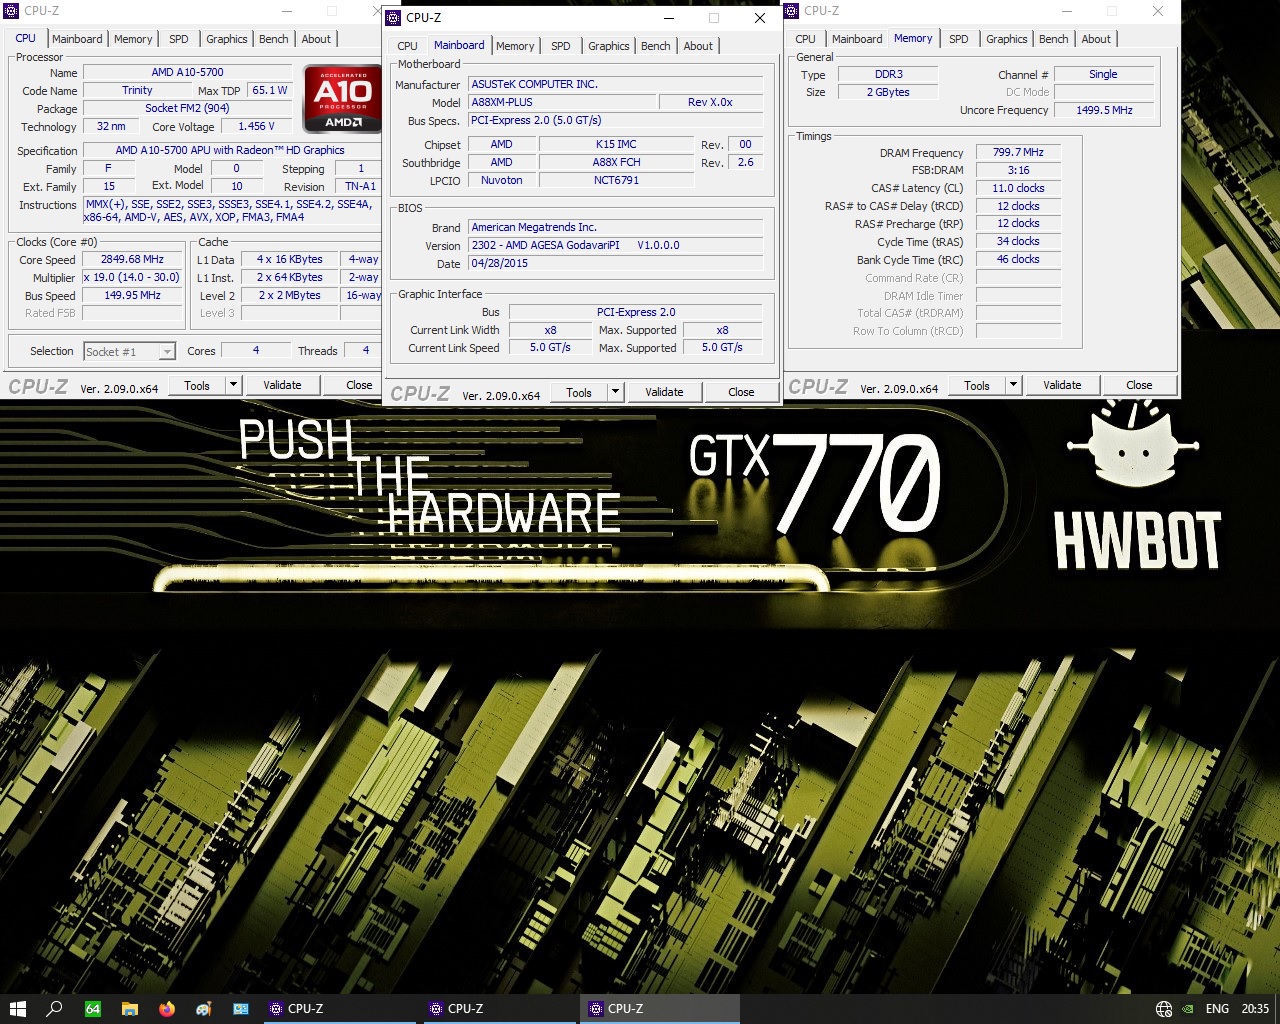
Task: Click the 'A88XM-PLUS' model field
Action: pos(562,102)
